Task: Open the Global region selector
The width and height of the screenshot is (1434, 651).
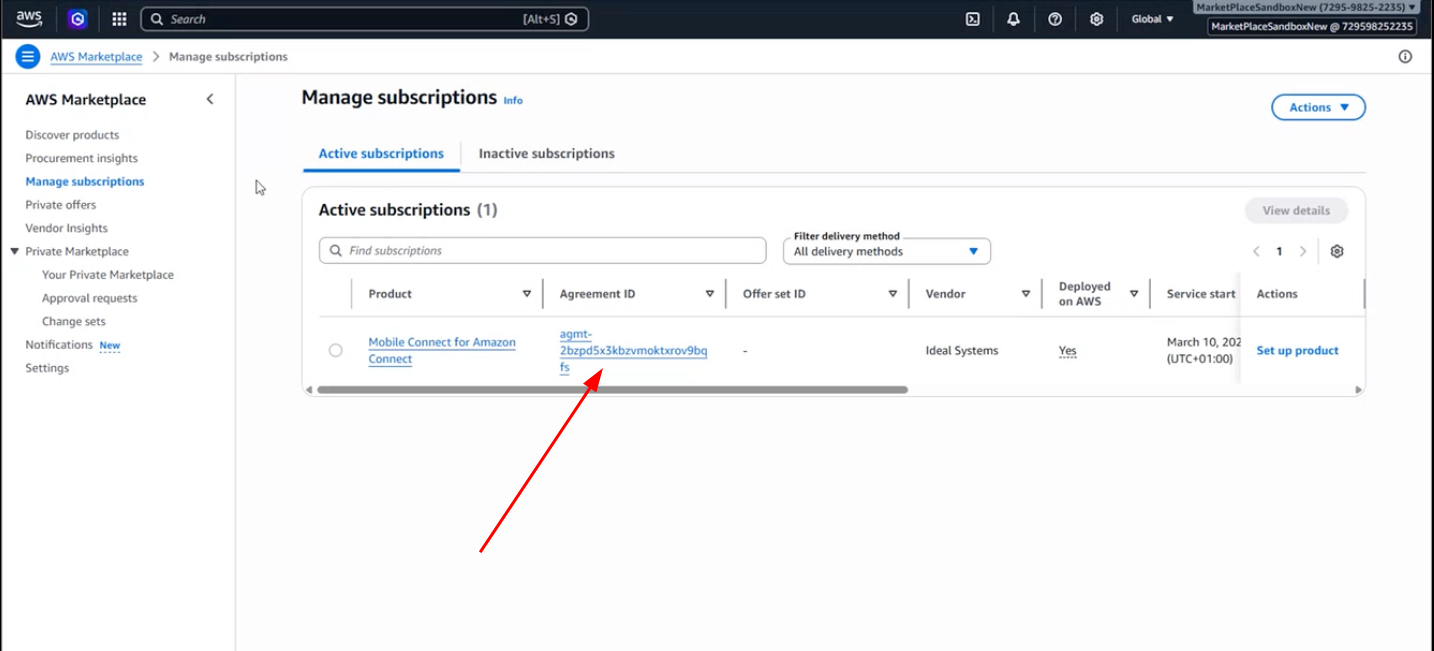Action: click(1152, 19)
